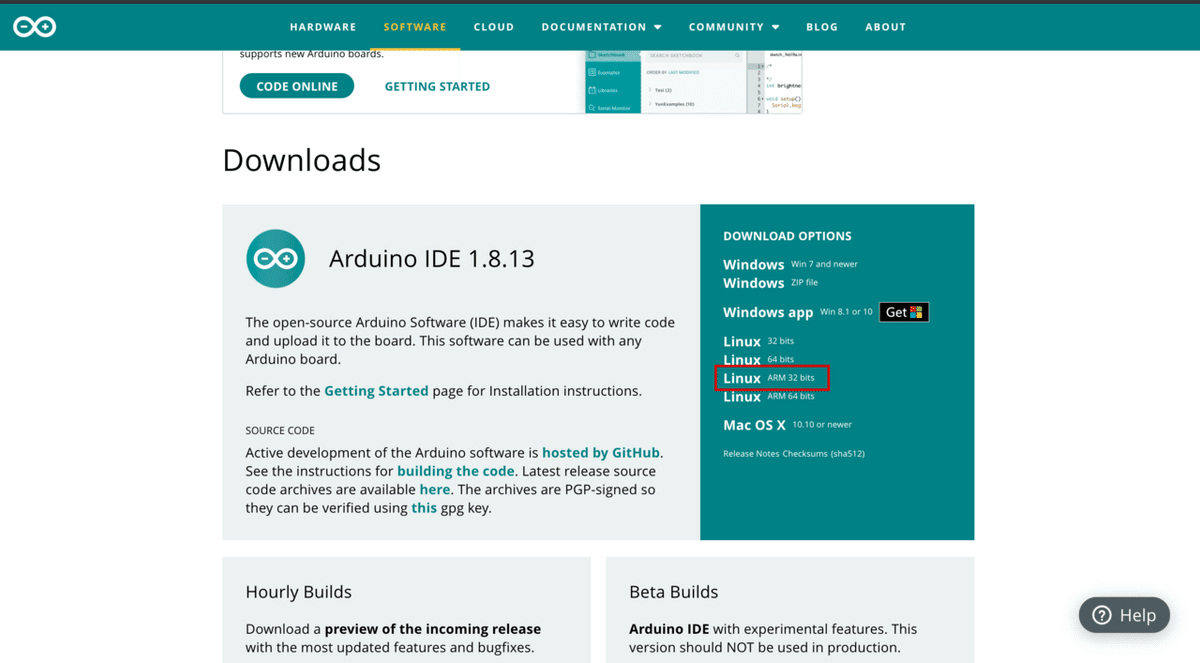
Task: Click the Hourly Builds heading
Action: pyautogui.click(x=298, y=592)
